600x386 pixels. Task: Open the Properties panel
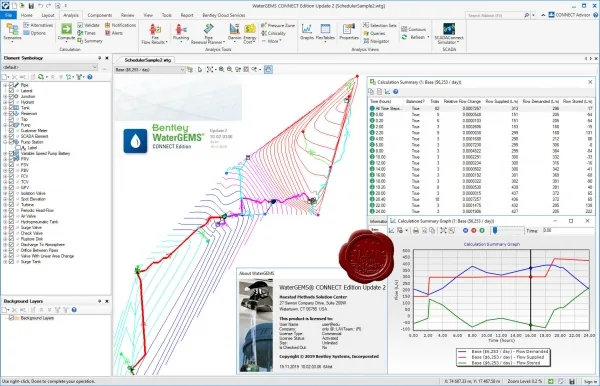coord(349,32)
